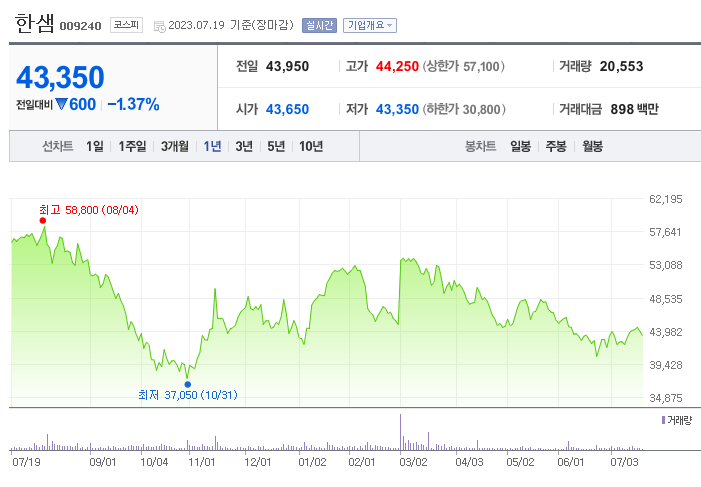Click the 하한가 30,800 text
This screenshot has width=701, height=487.
tap(465, 109)
